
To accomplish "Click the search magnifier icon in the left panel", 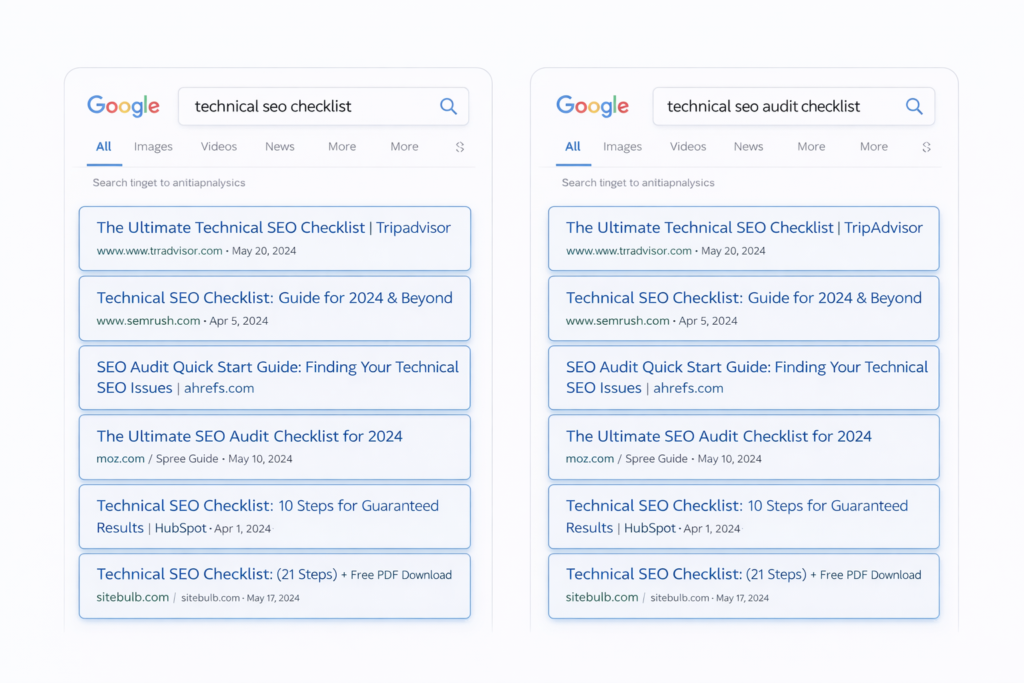I will [x=448, y=106].
